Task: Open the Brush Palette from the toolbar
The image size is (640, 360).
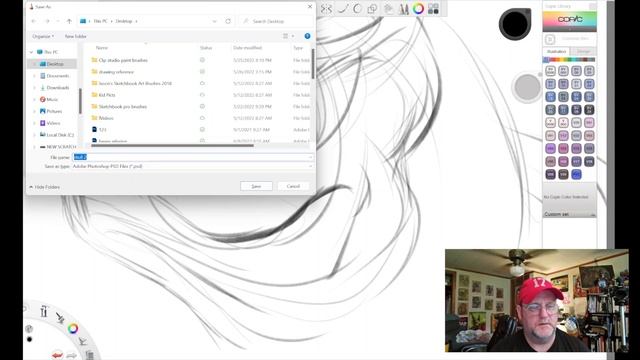Action: point(388,9)
